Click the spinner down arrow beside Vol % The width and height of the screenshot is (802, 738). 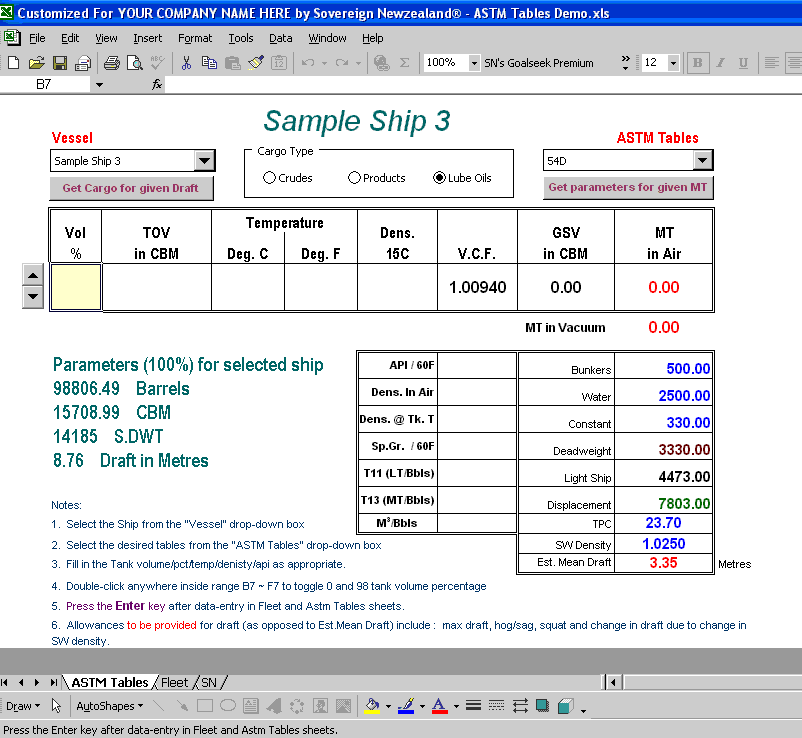(x=33, y=297)
